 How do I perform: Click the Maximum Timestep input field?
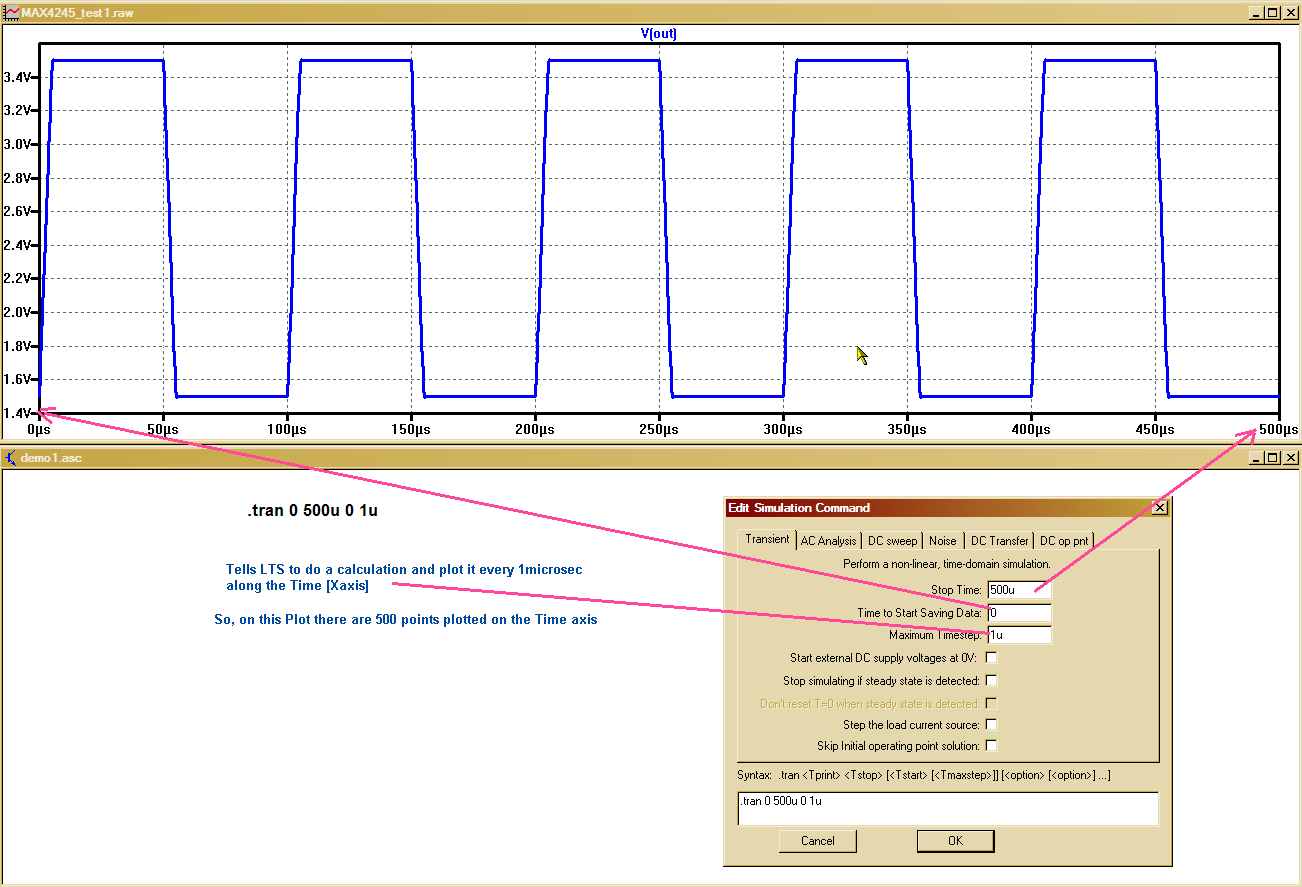(x=1019, y=635)
